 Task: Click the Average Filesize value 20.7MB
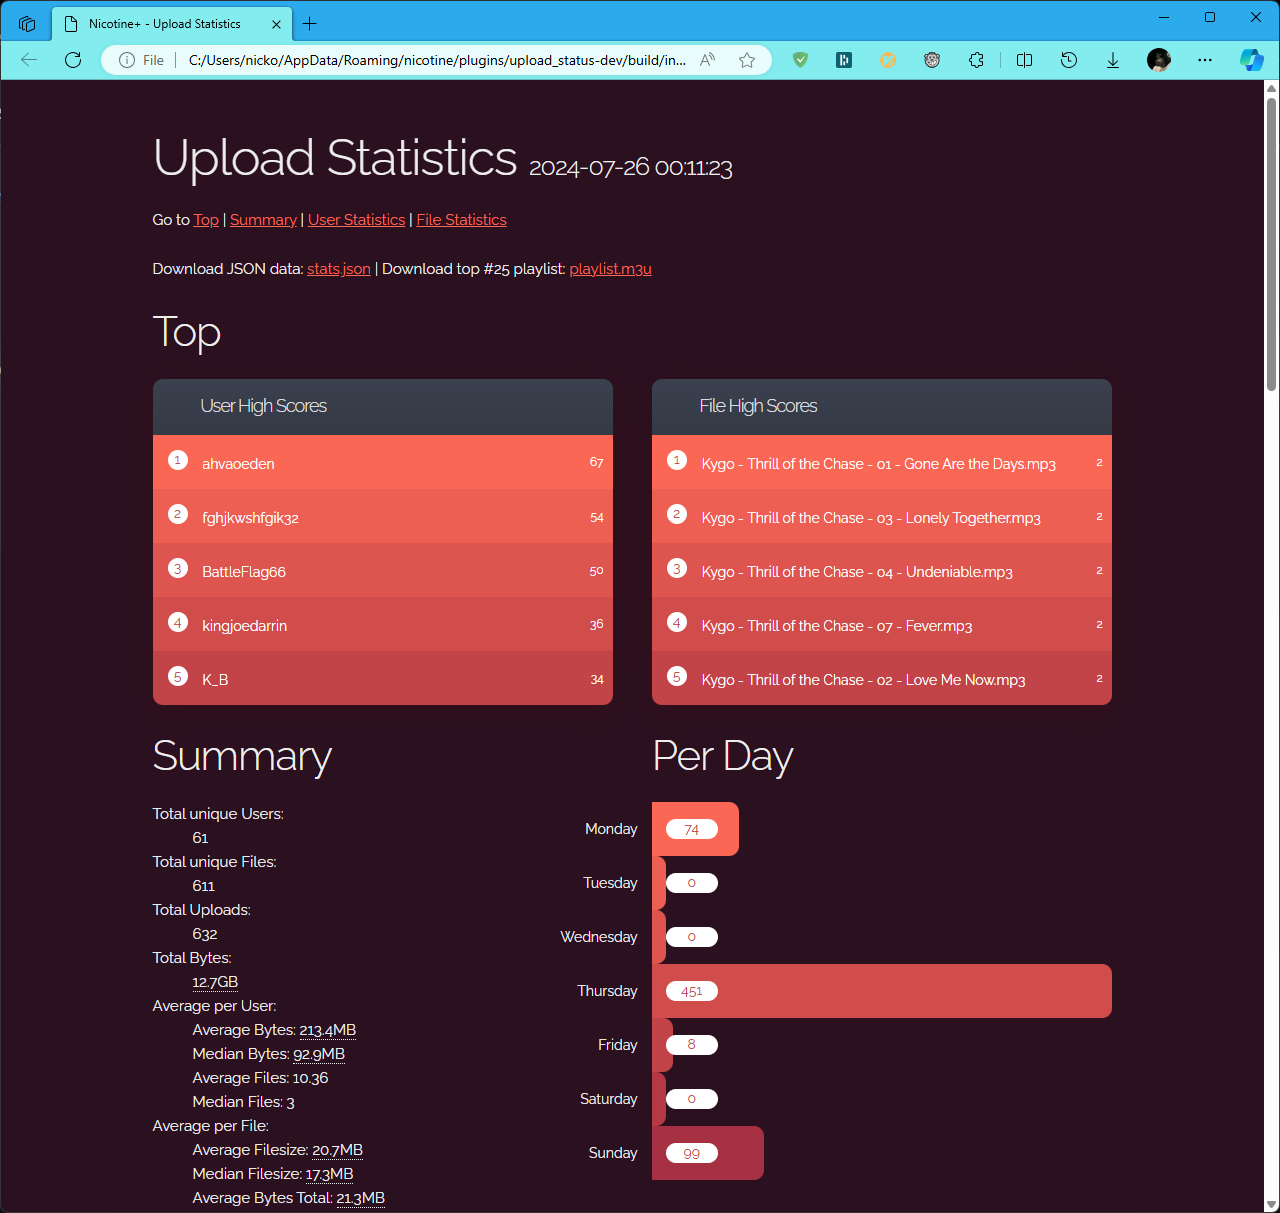click(337, 1150)
